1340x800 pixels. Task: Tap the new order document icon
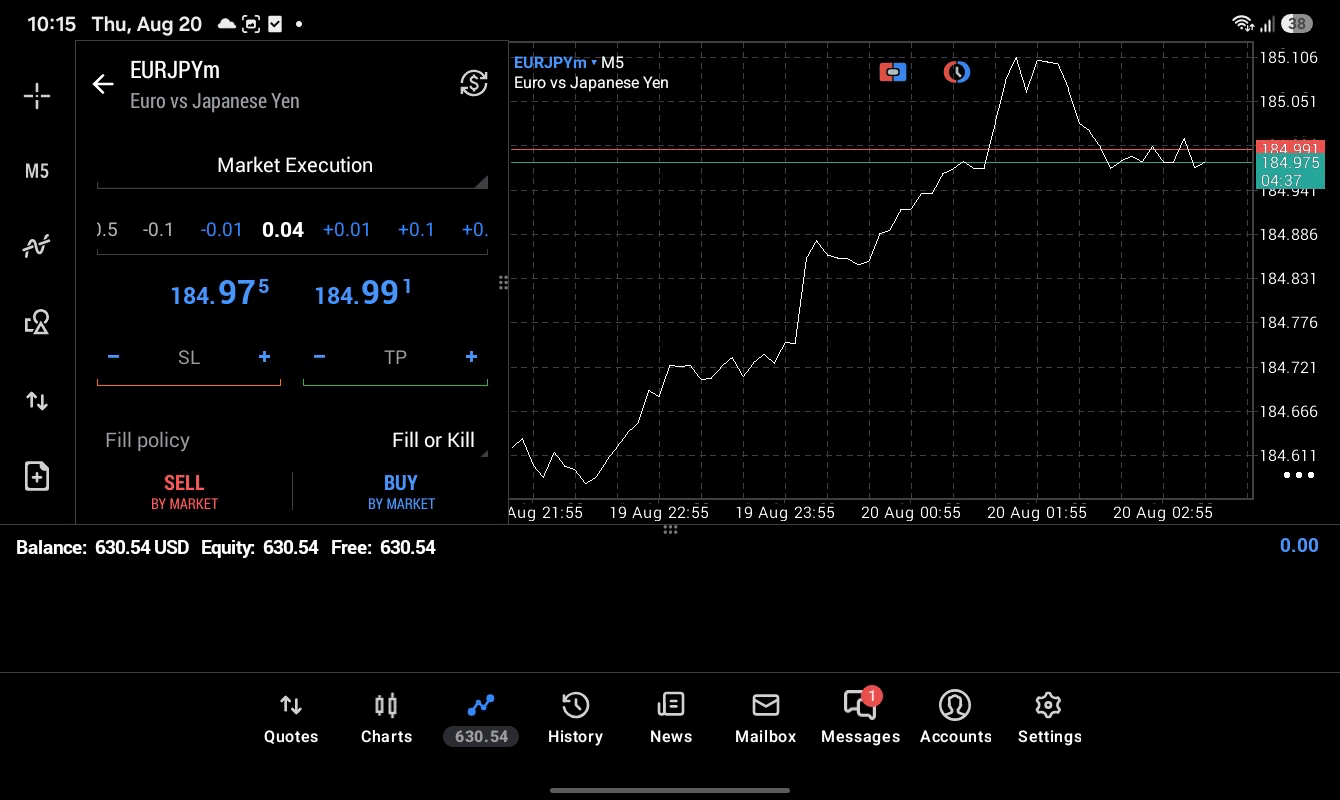[37, 476]
